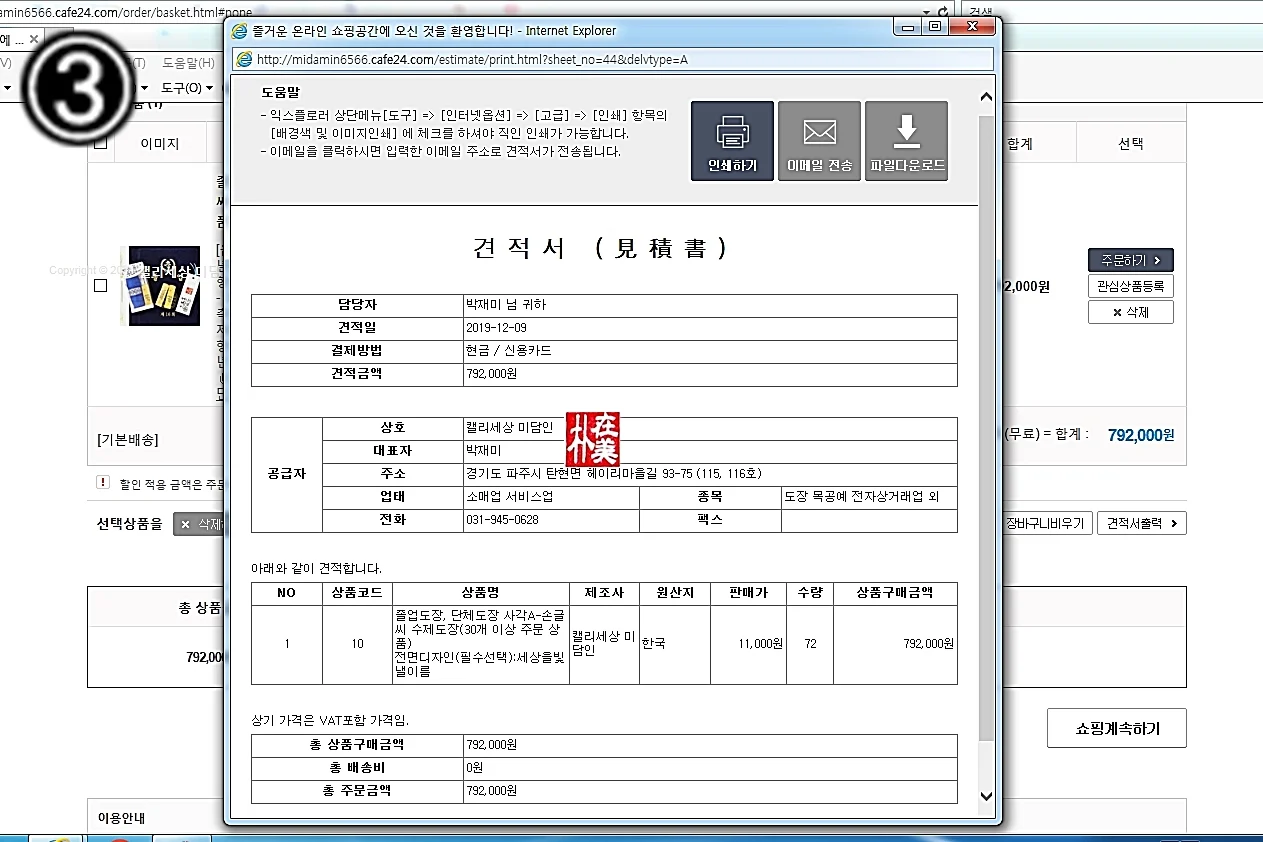Screen dimensions: 1263x842
Task: Click scroll-down arrow of popup scrollbar
Action: tap(986, 796)
